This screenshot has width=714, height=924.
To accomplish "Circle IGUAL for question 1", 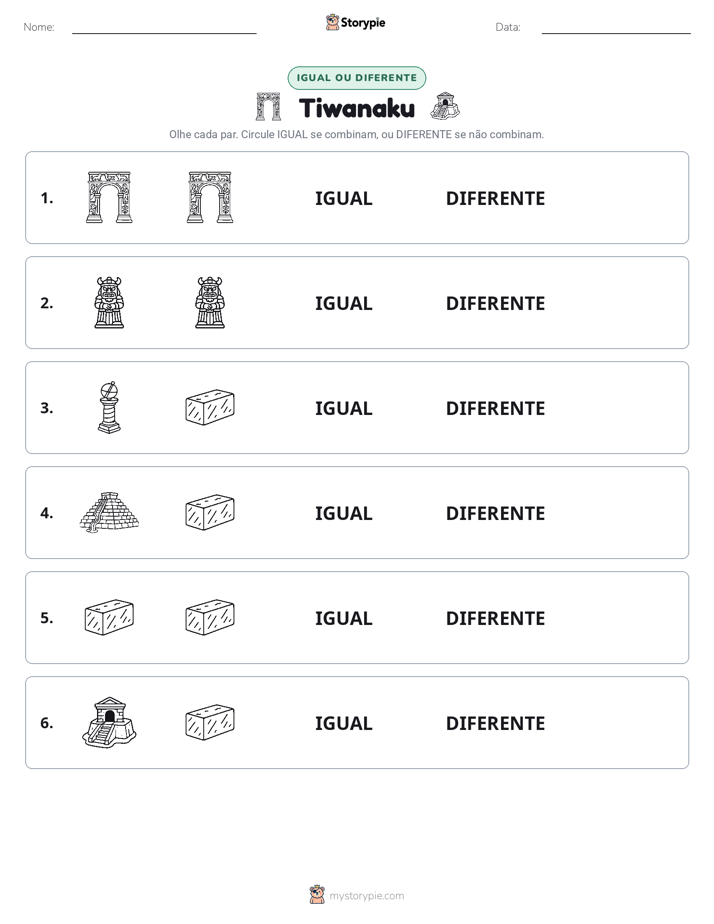I will click(343, 199).
